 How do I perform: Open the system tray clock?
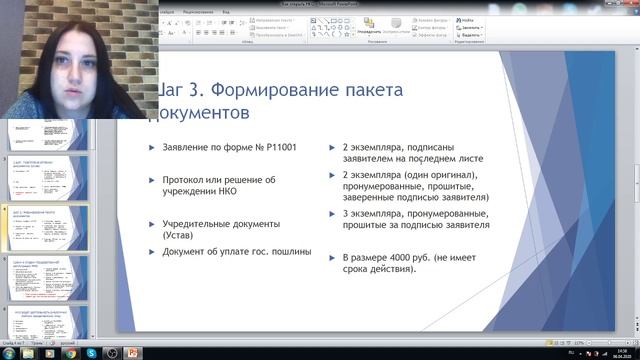tap(622, 353)
